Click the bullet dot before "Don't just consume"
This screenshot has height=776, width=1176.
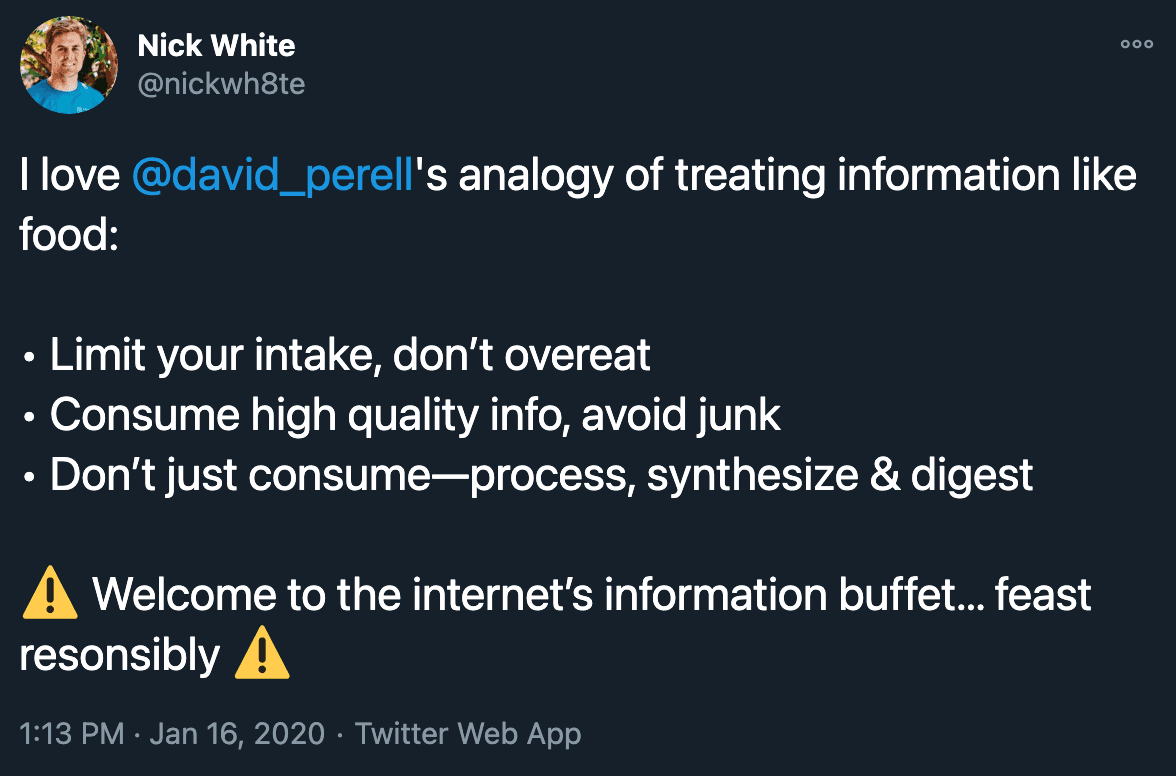click(28, 476)
